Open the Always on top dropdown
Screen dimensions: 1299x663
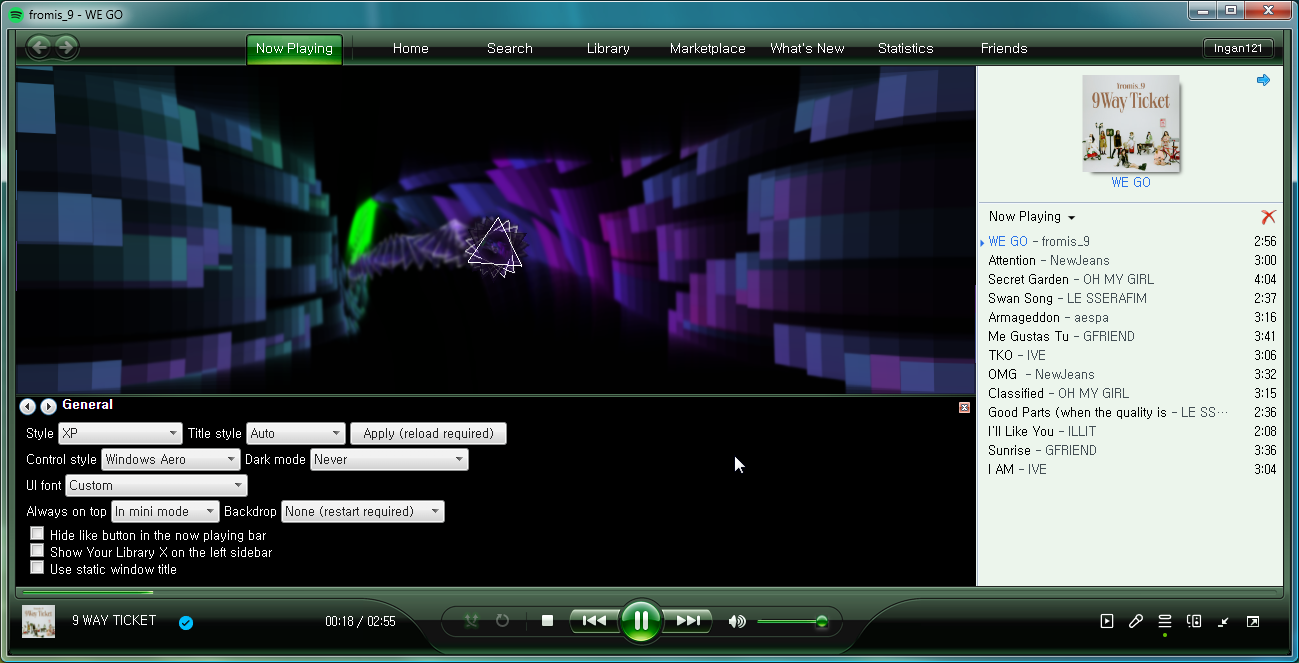(165, 512)
